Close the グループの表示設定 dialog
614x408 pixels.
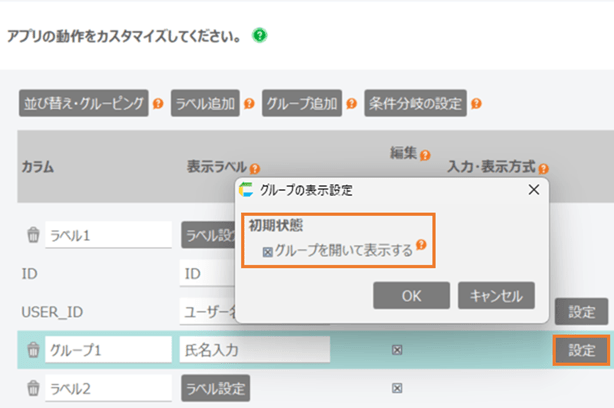coord(534,190)
